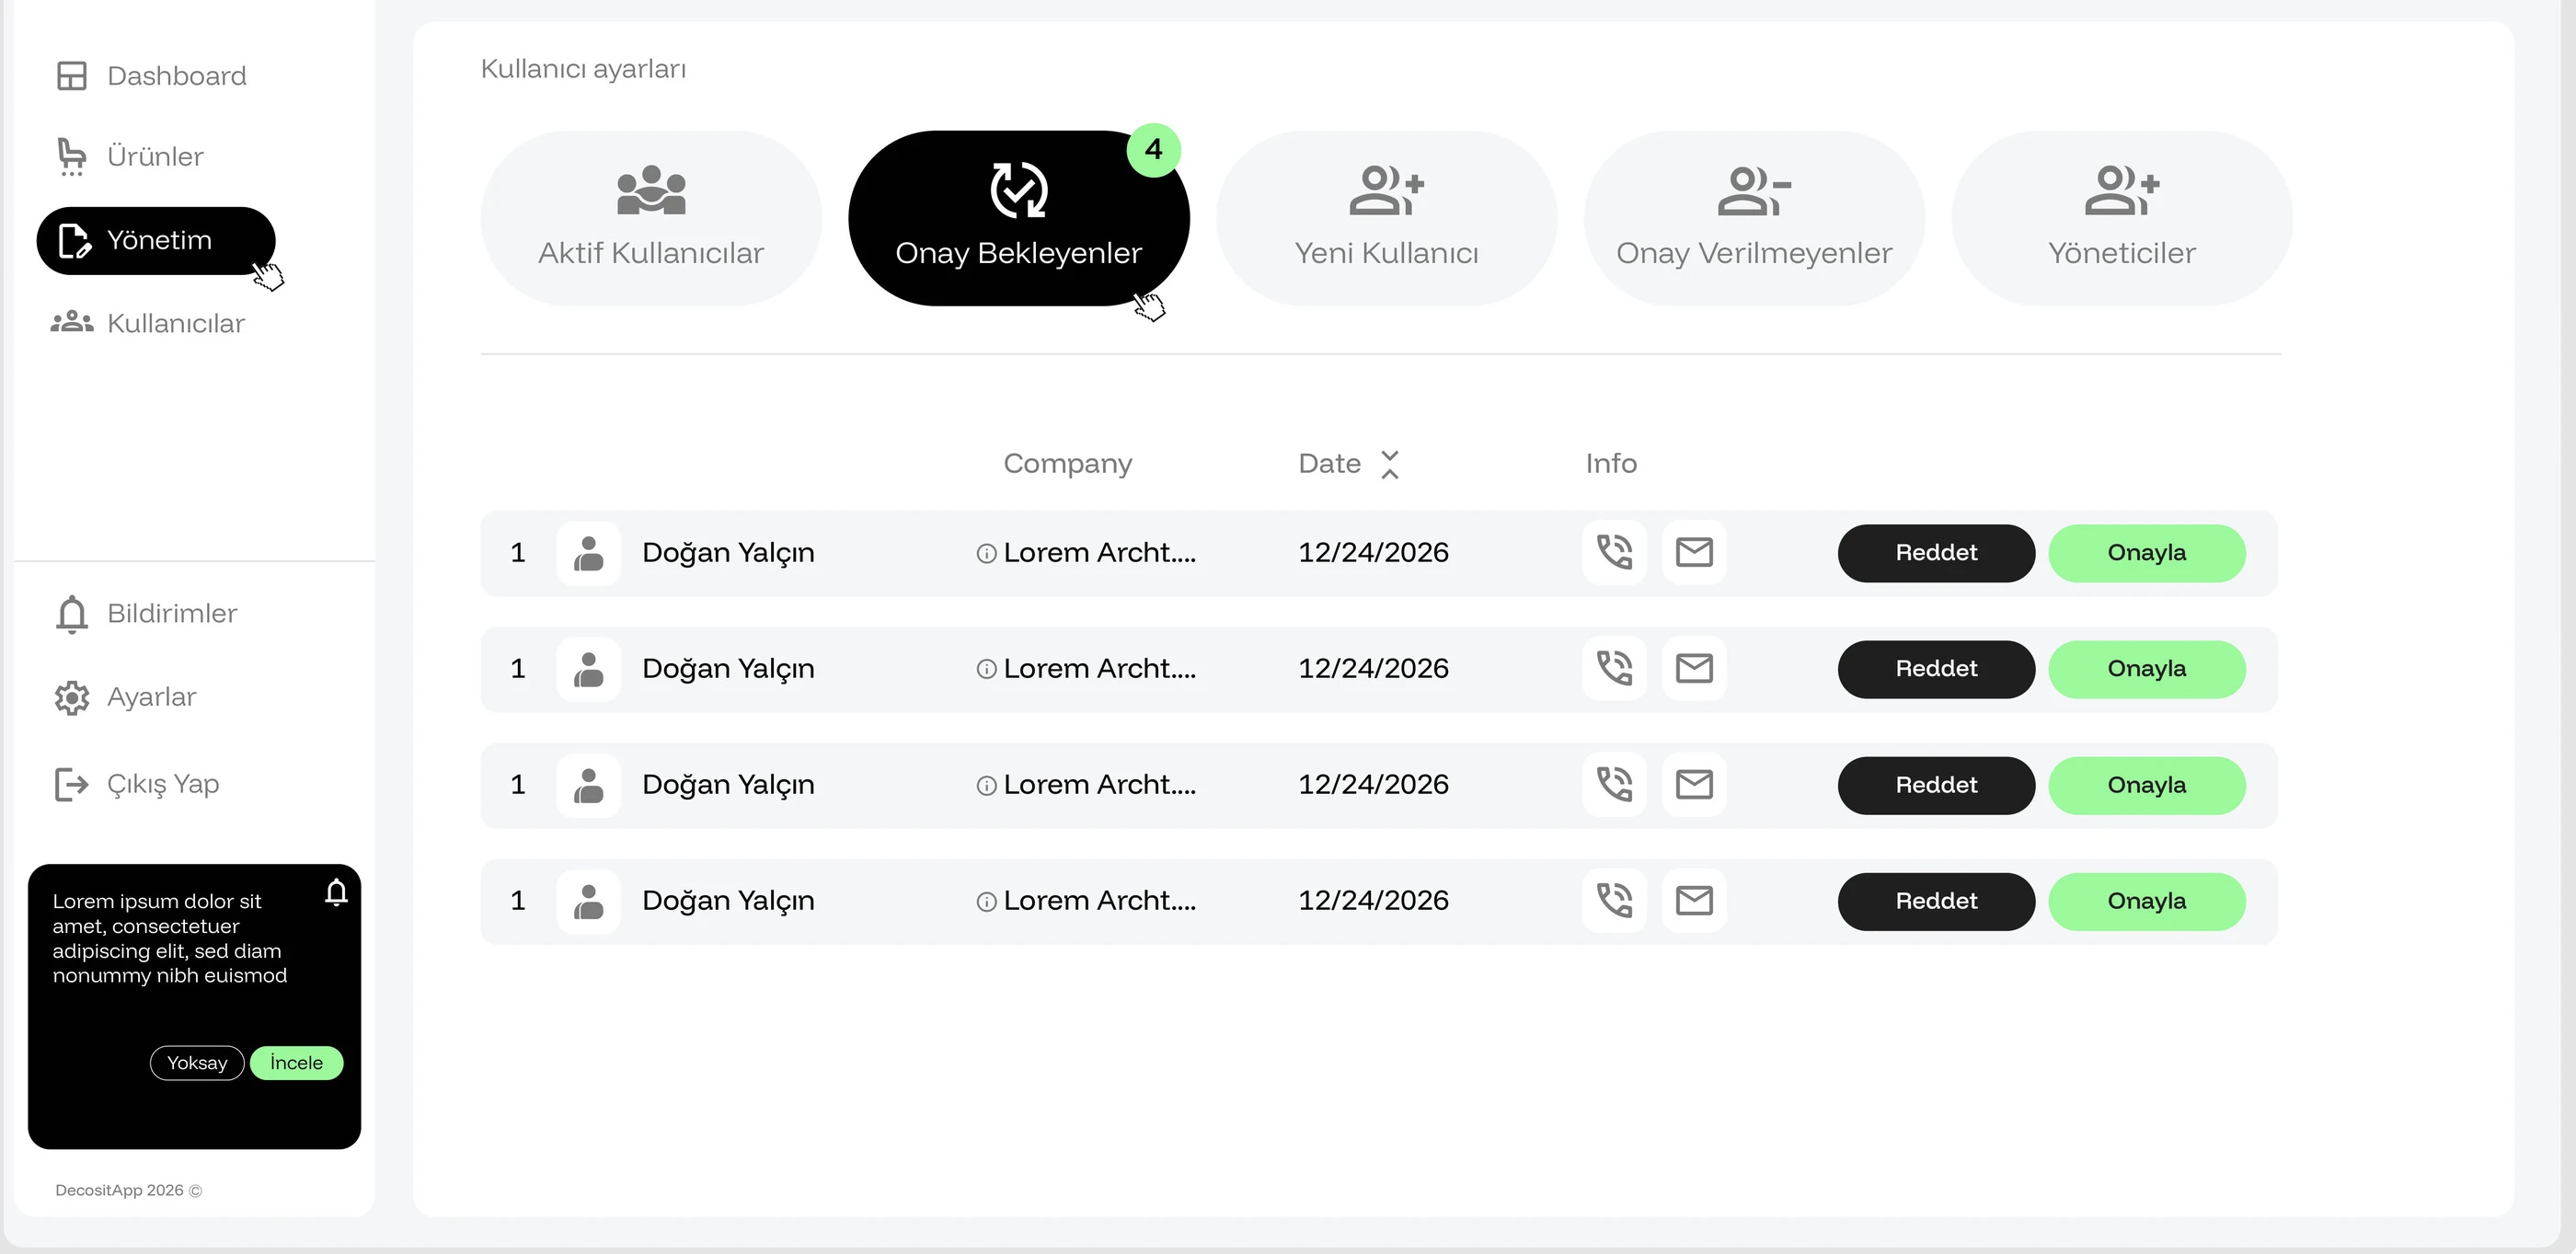Dismiss notification card with Yoksay
The width and height of the screenshot is (2576, 1254).
[197, 1063]
